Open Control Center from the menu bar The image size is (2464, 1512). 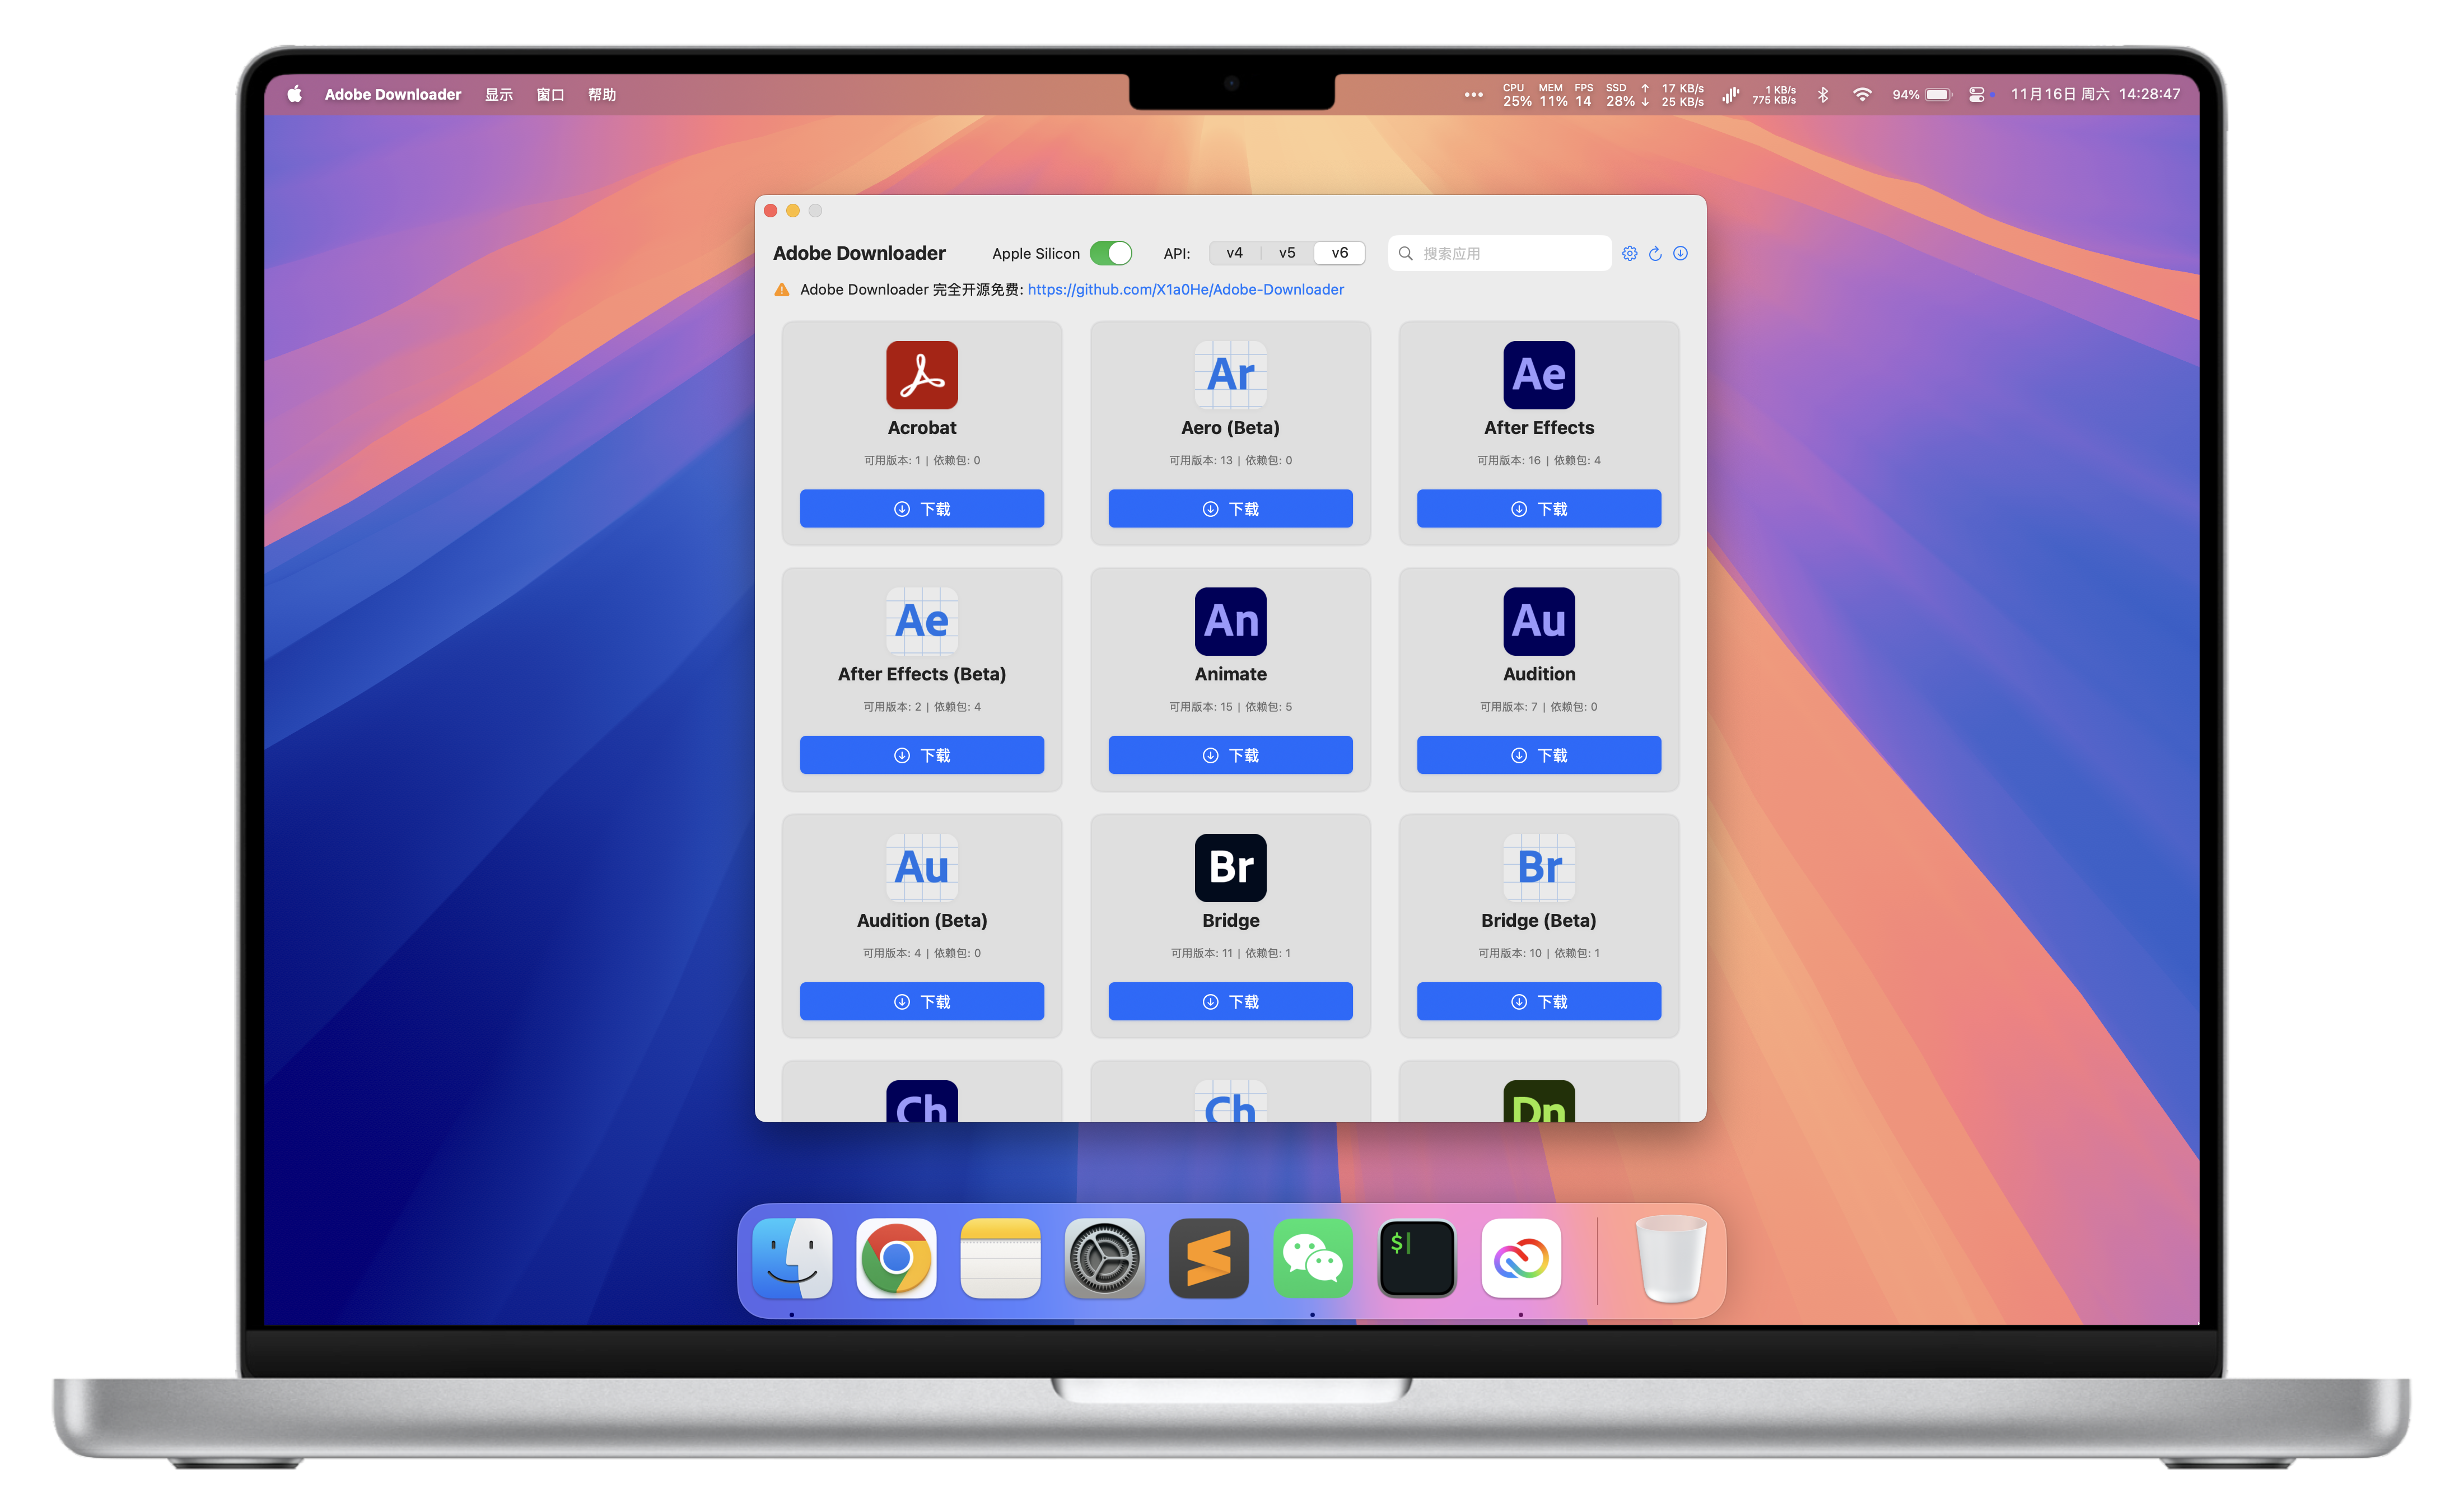click(1976, 94)
